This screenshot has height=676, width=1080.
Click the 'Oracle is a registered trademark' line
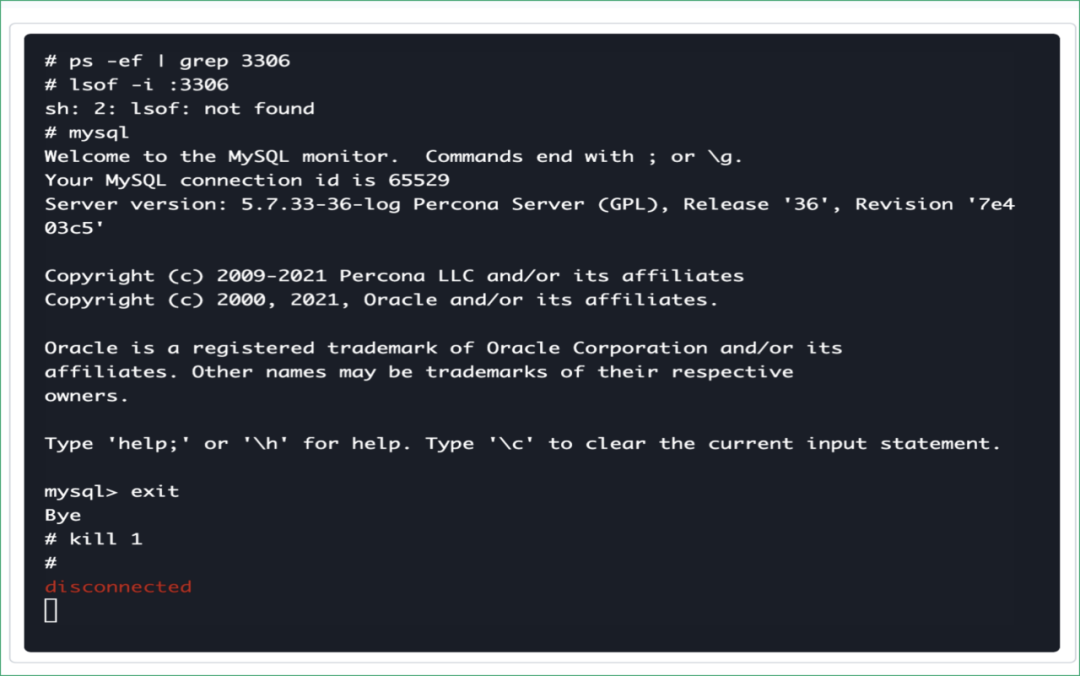(443, 348)
